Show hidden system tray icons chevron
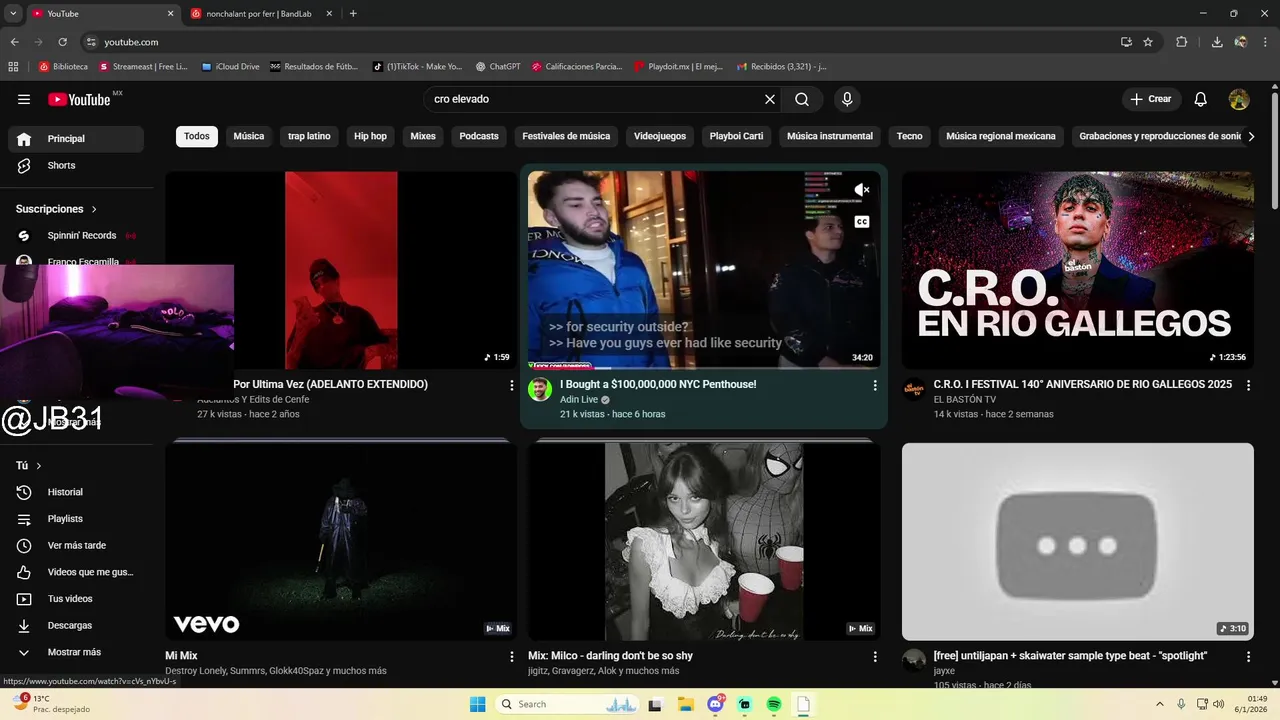Screen dimensions: 1280x720 click(x=1162, y=704)
